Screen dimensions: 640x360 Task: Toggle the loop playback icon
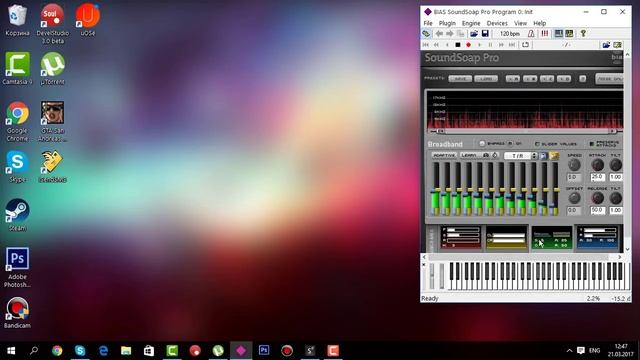[525, 44]
